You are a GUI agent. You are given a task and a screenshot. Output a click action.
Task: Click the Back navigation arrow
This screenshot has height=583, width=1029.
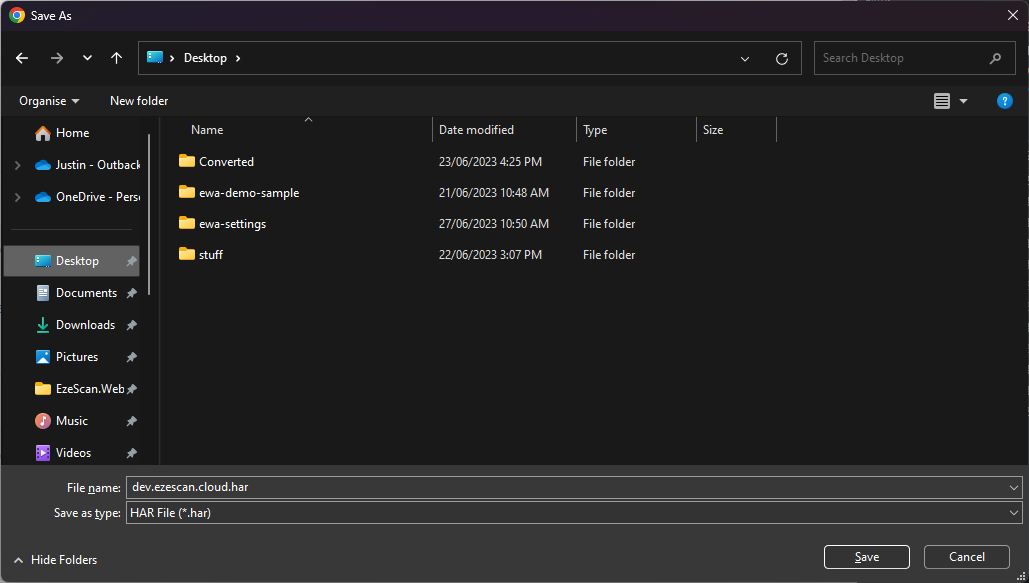coord(22,58)
